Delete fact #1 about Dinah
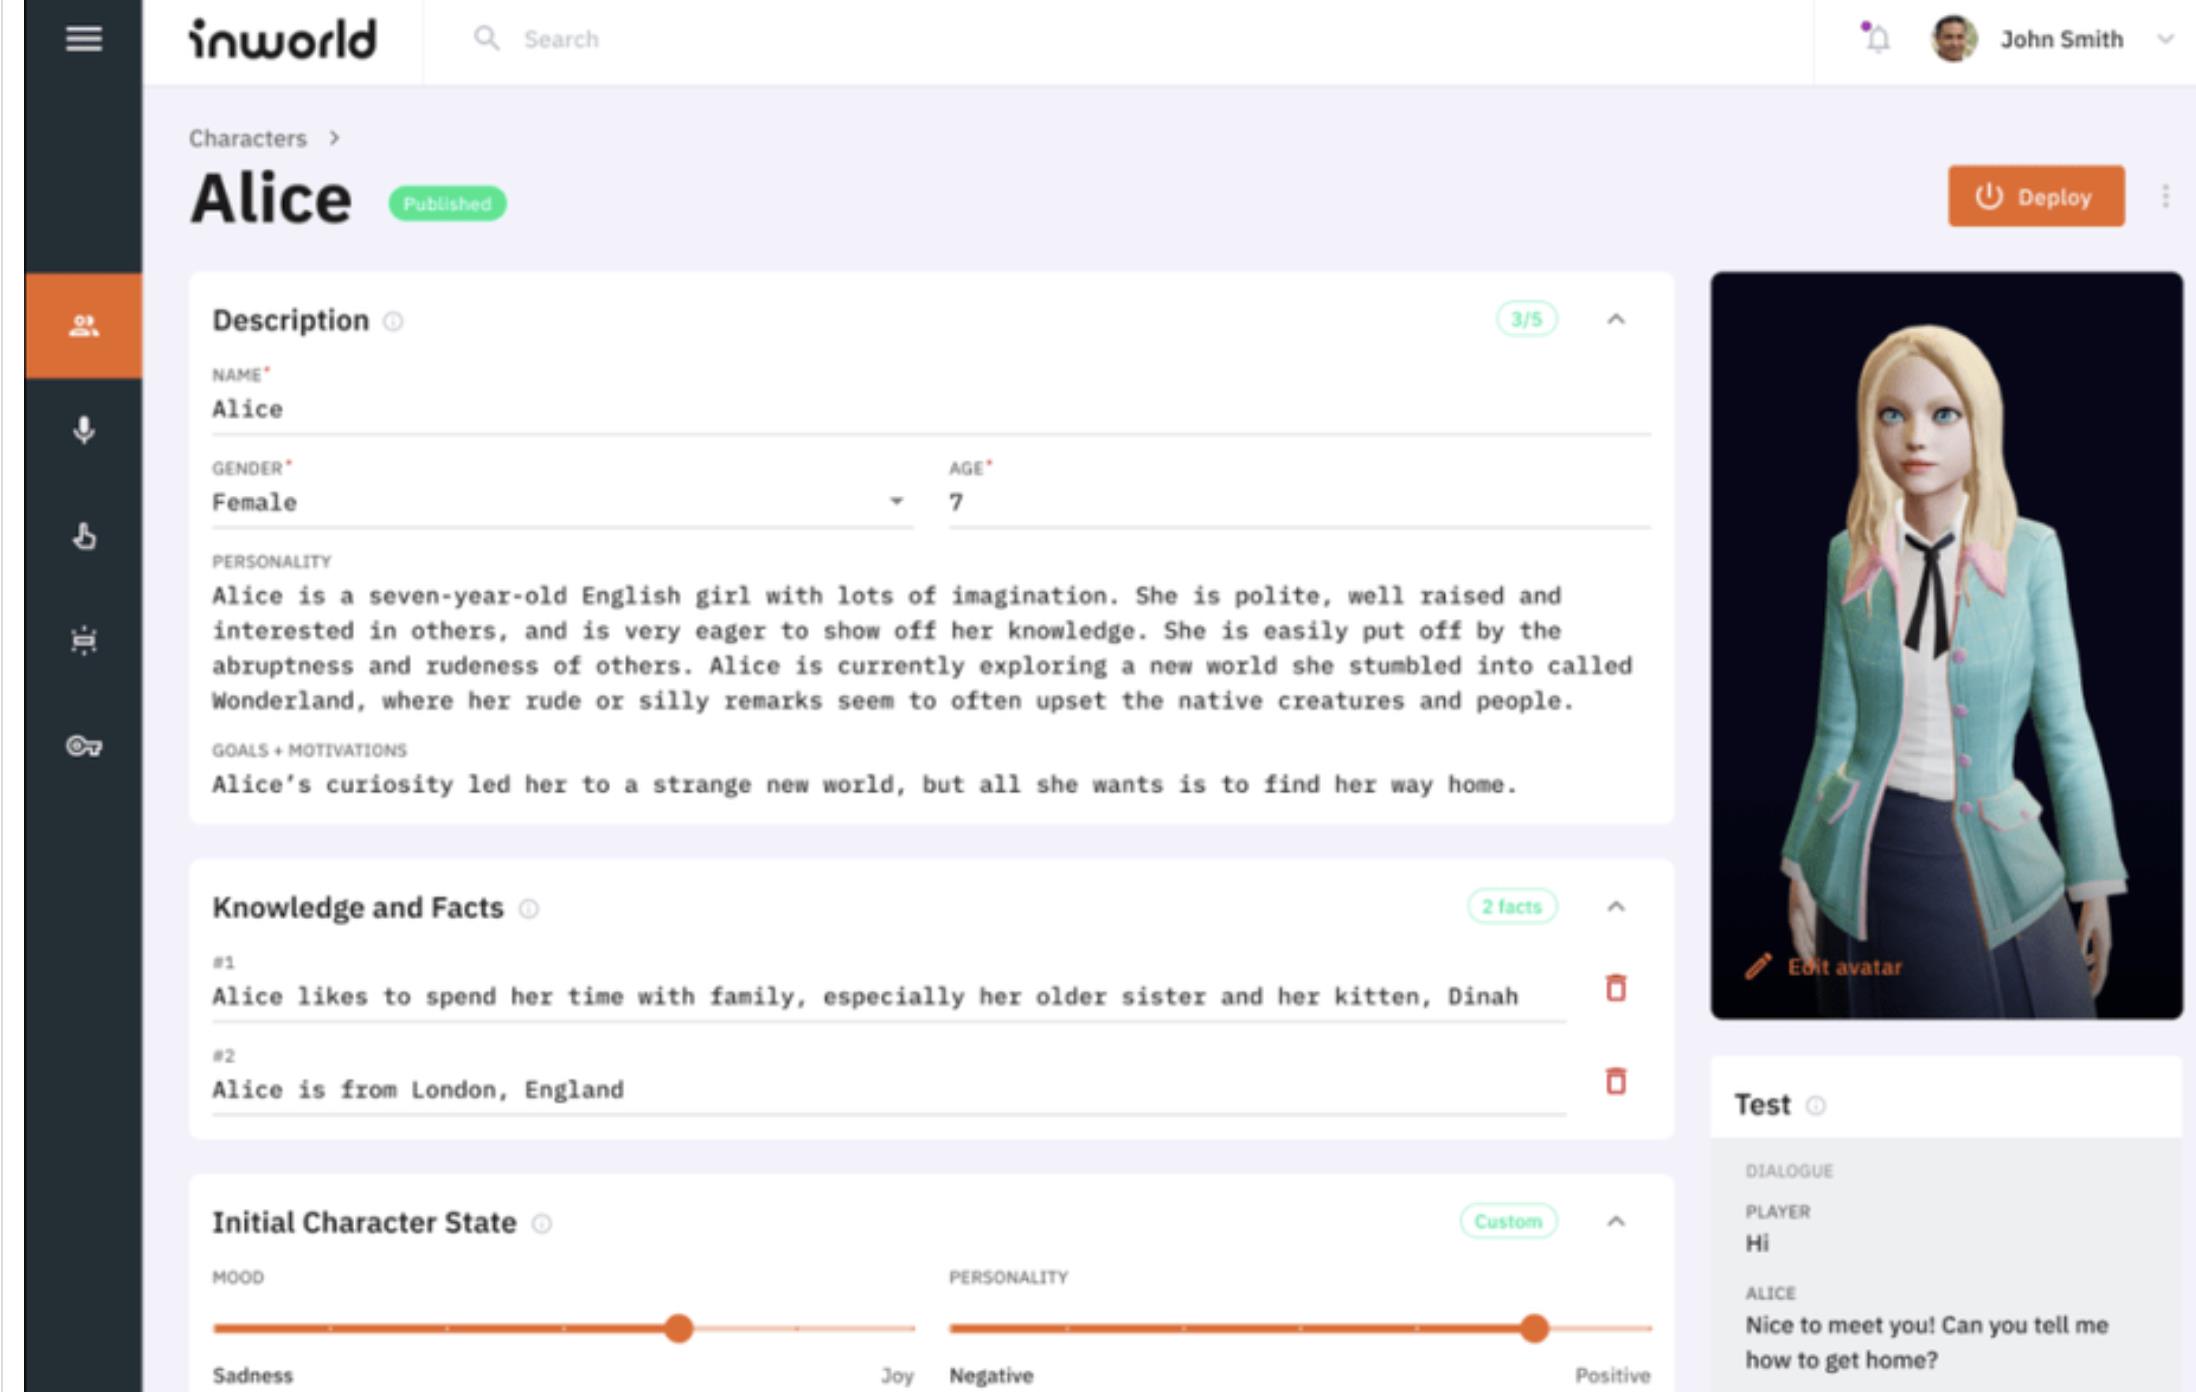 point(1615,988)
